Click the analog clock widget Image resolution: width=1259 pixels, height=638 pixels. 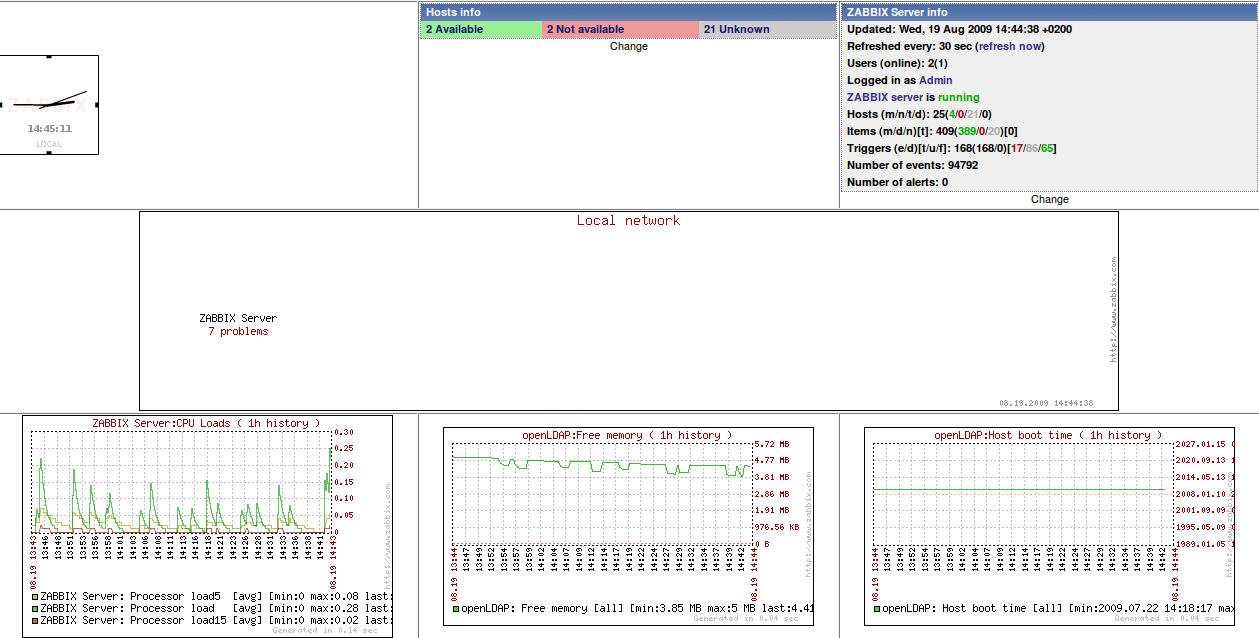pos(49,104)
